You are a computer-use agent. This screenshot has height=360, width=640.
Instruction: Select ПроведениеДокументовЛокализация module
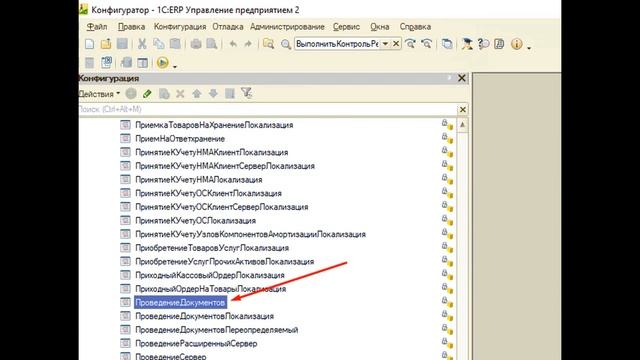204,316
